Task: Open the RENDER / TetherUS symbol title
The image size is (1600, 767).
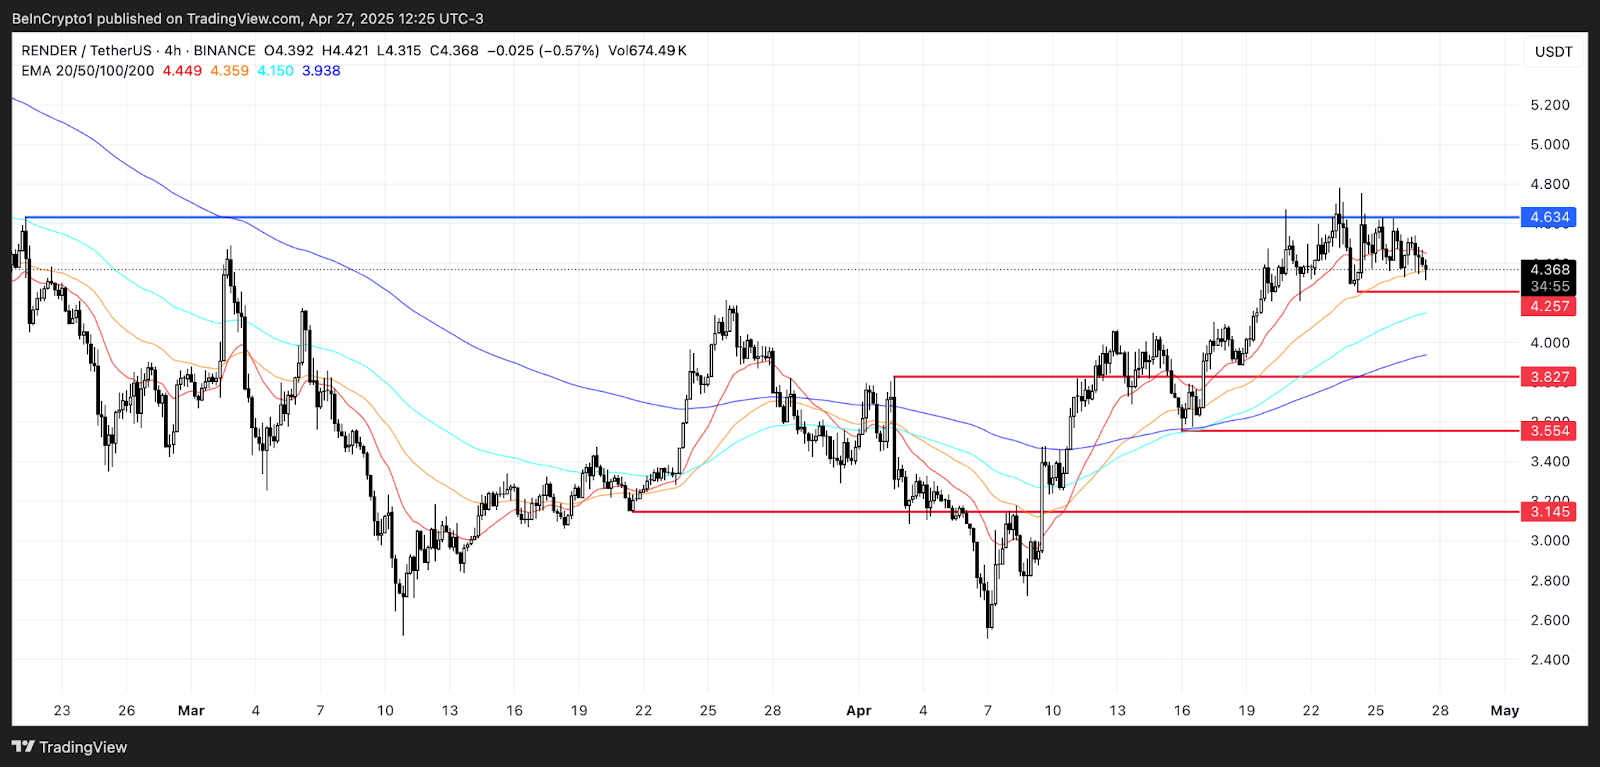Action: (x=86, y=51)
